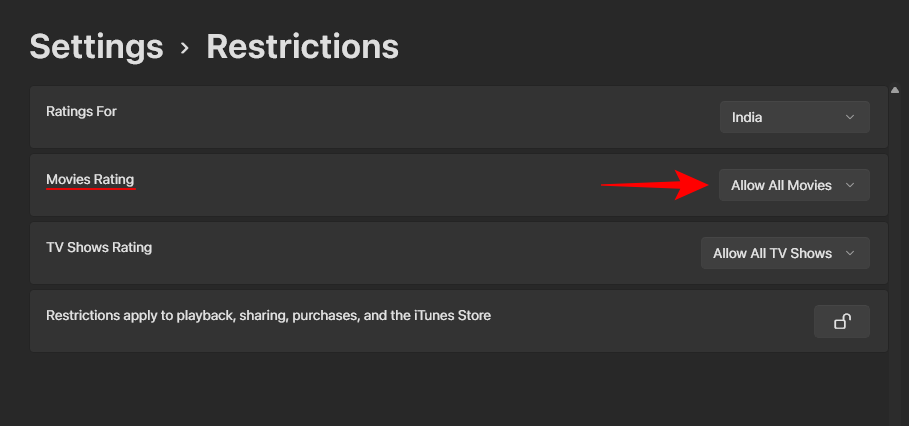Click the vertical scrollbar track
The image size is (909, 426).
[x=894, y=250]
